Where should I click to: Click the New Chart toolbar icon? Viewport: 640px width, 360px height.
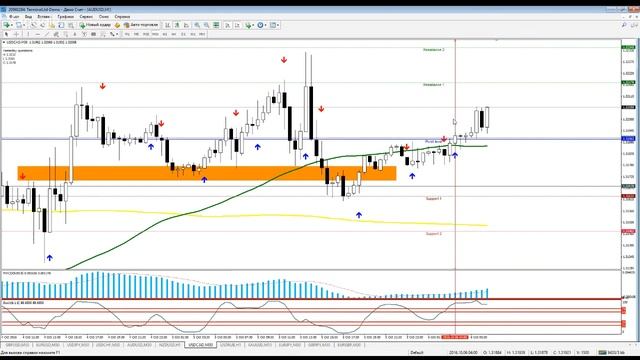(x=7, y=25)
